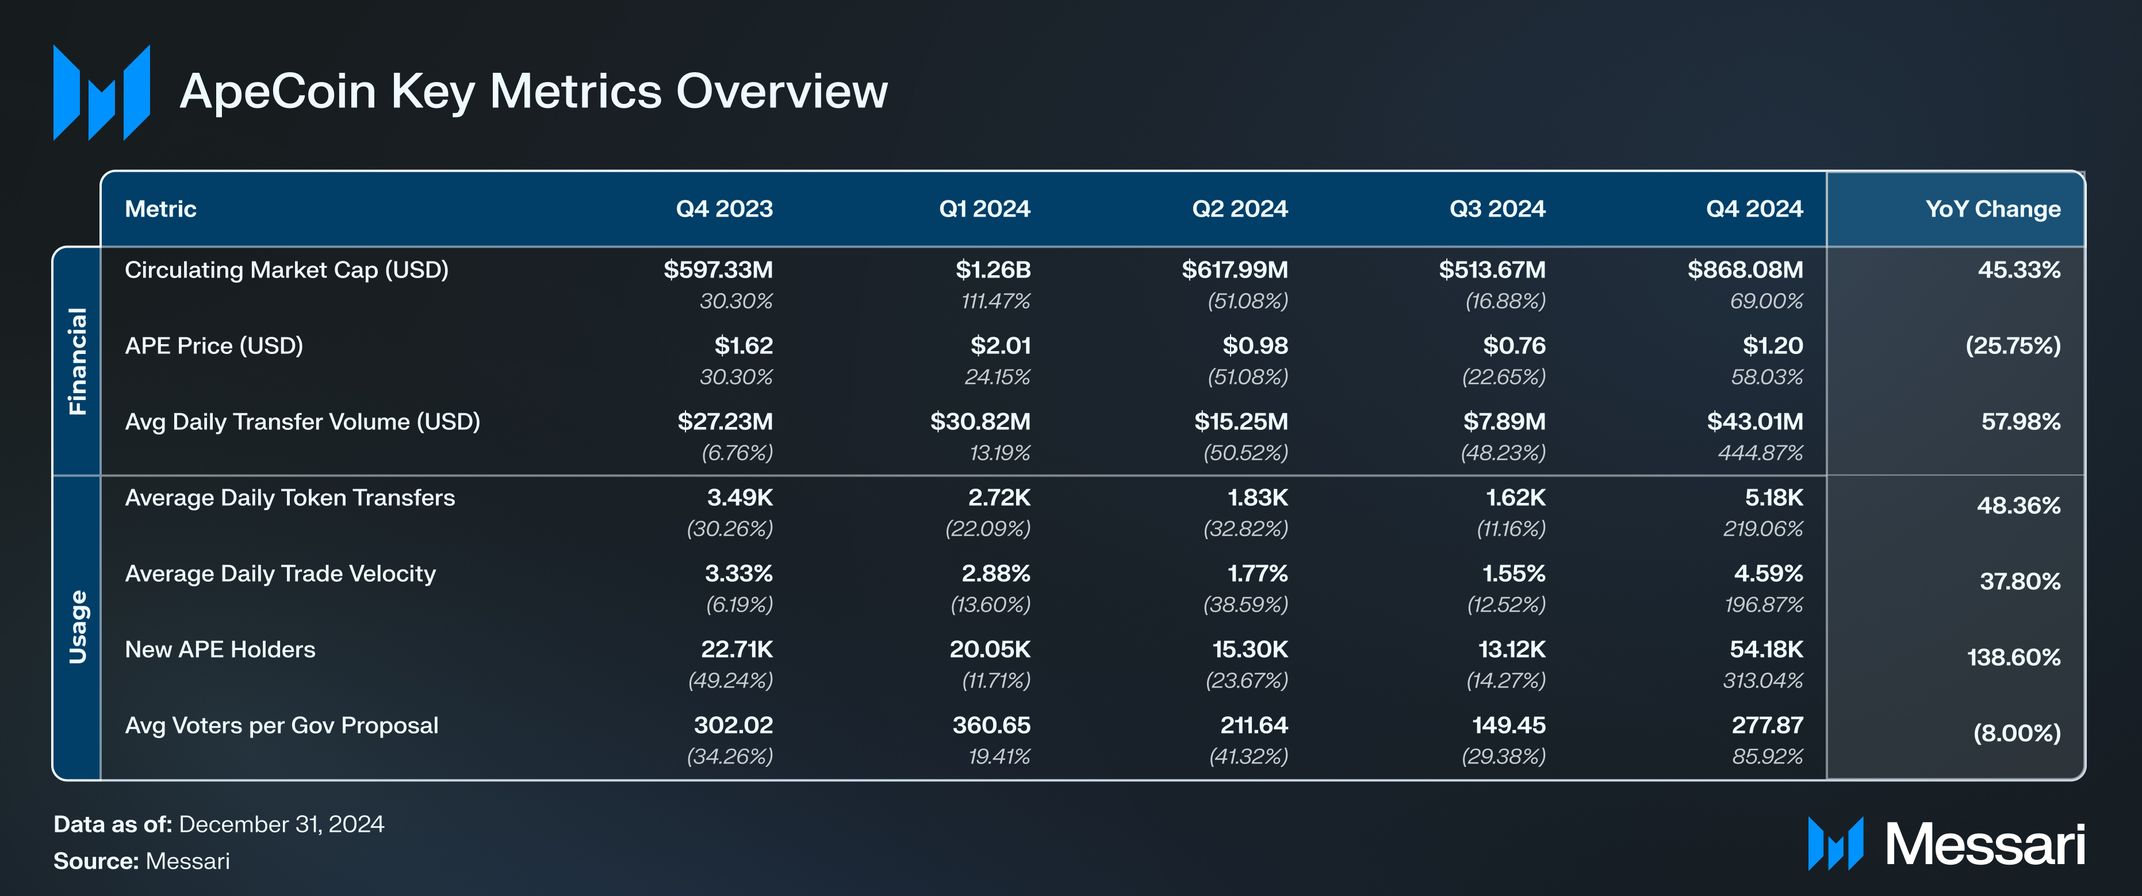Click the Q4 2023 column header
2142x896 pixels.
[724, 209]
